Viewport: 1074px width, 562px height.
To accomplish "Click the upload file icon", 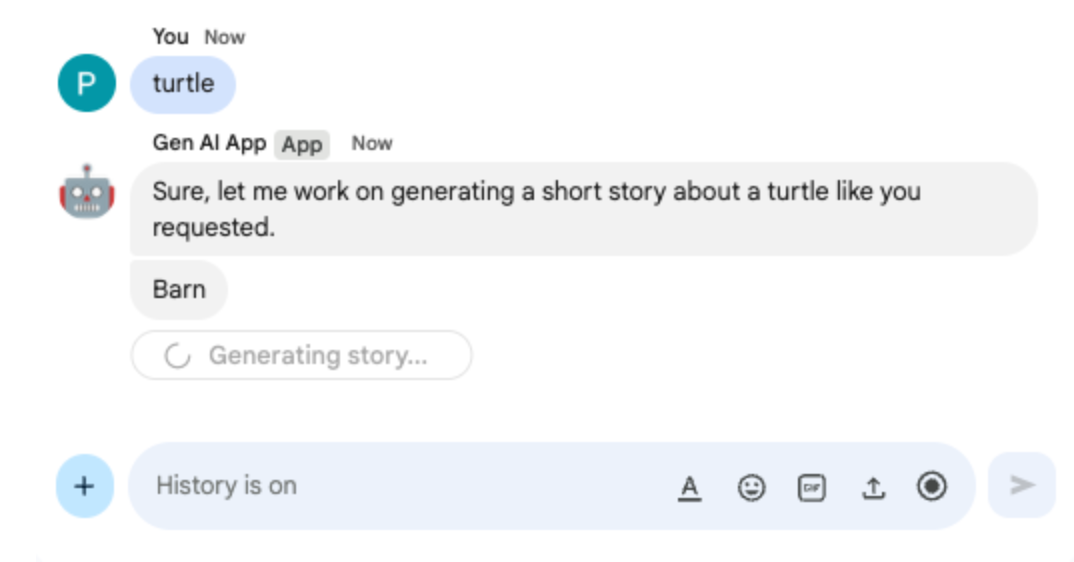I will (873, 487).
